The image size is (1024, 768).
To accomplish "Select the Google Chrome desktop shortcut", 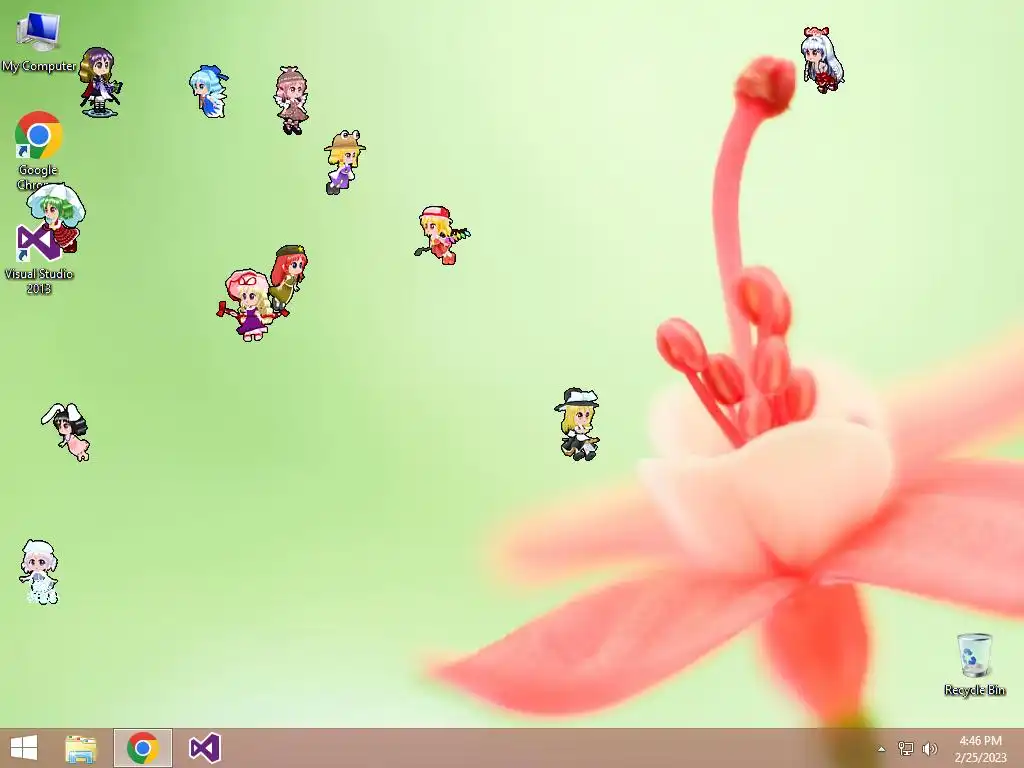I will tap(38, 150).
